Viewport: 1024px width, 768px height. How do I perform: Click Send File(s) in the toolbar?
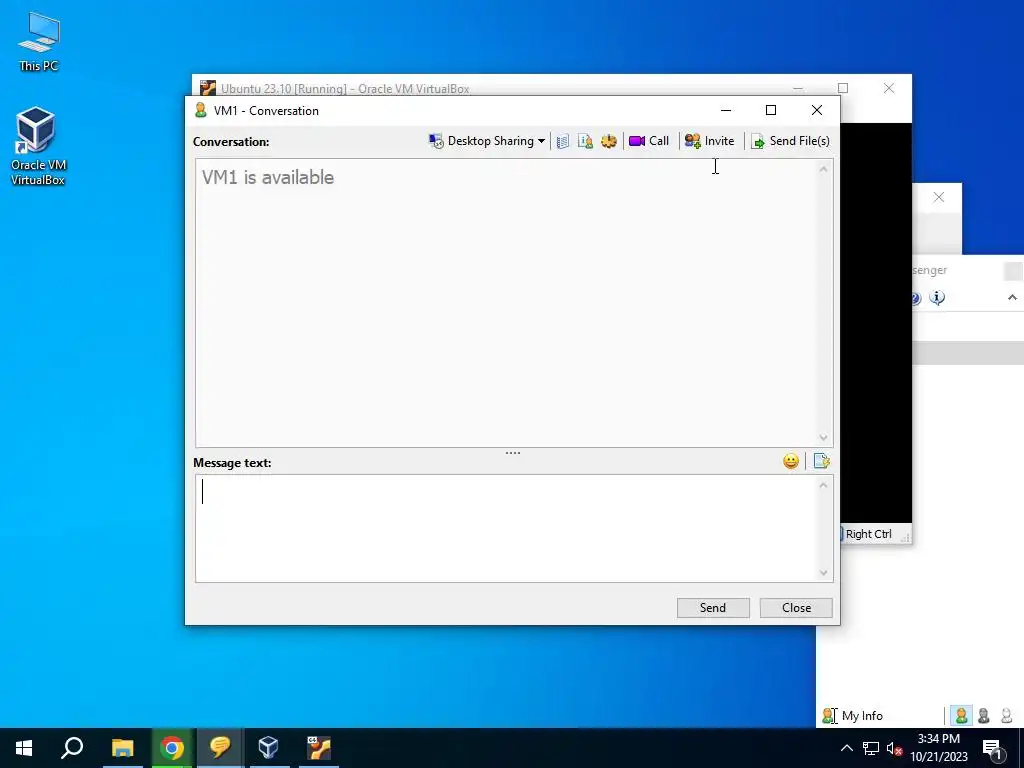(x=790, y=141)
